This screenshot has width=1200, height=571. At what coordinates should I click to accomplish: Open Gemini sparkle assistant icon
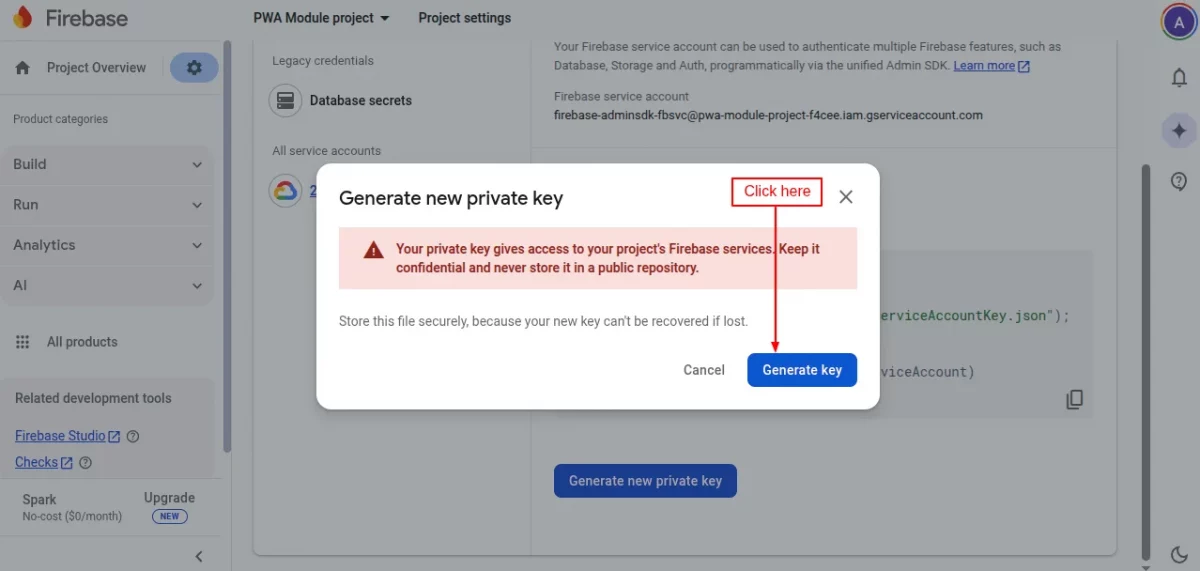click(x=1179, y=130)
